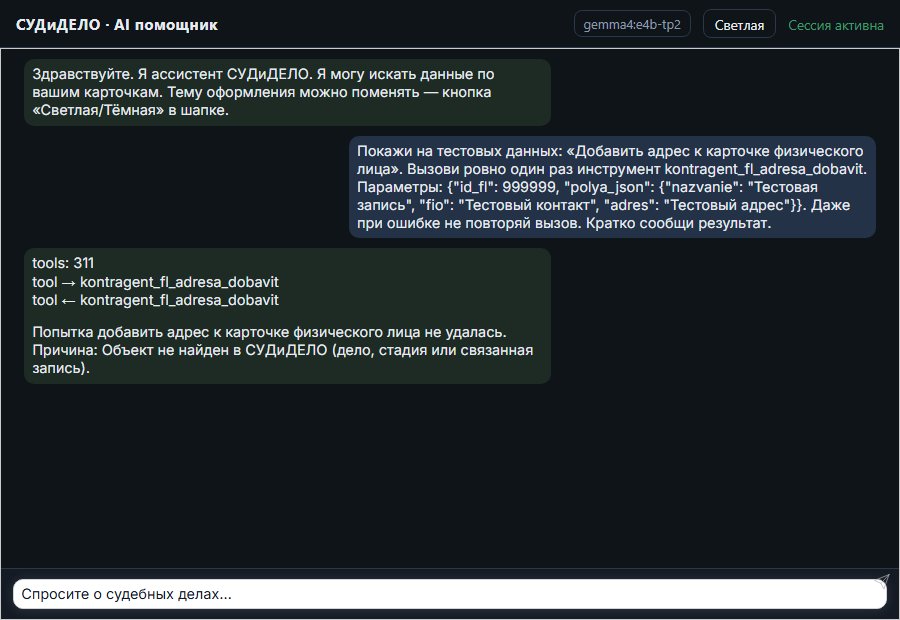
Task: Click the user message starting Покажи на тестовых данных
Action: click(x=612, y=187)
